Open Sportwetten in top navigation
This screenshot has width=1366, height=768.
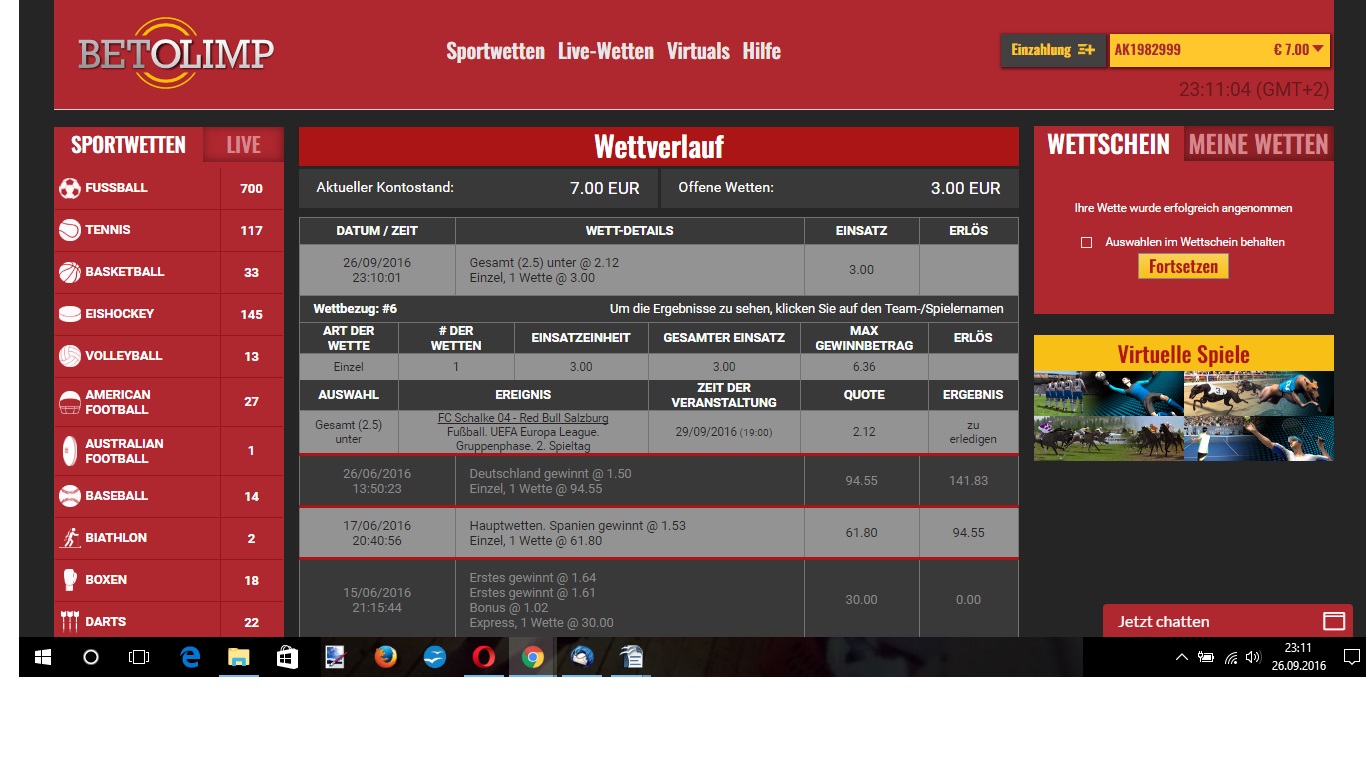[x=495, y=51]
